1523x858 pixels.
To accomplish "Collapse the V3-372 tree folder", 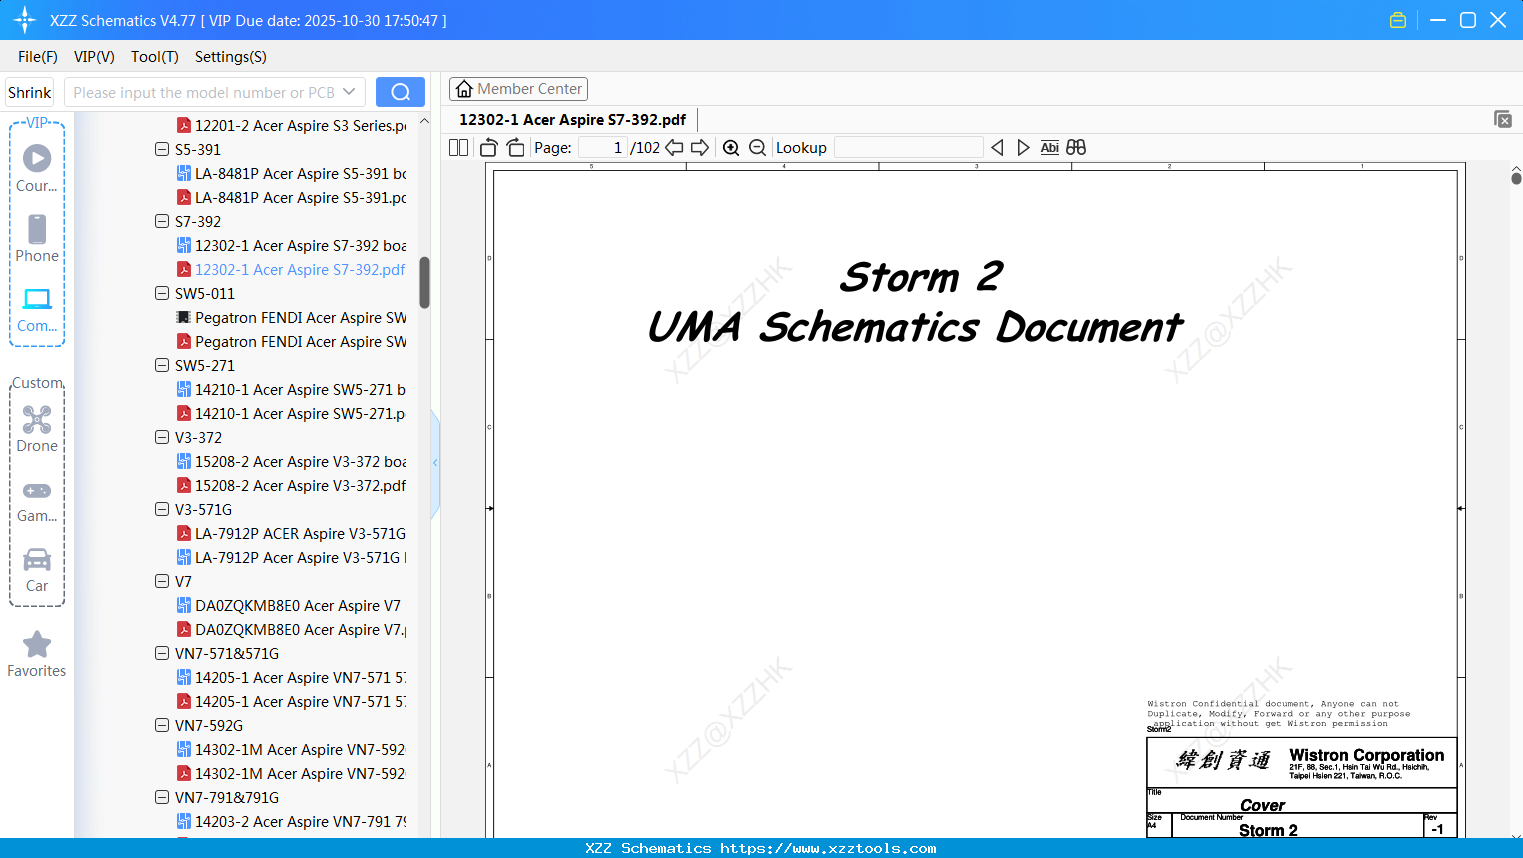I will 162,437.
